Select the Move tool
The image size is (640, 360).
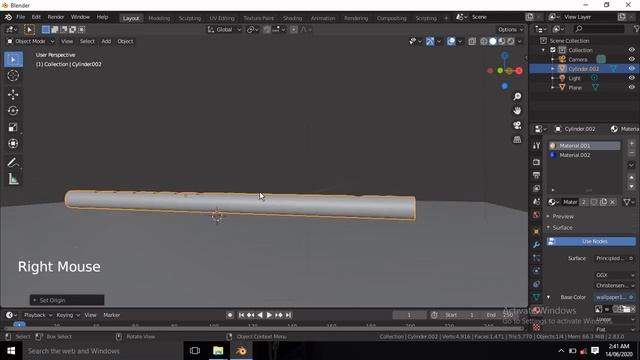(x=13, y=94)
